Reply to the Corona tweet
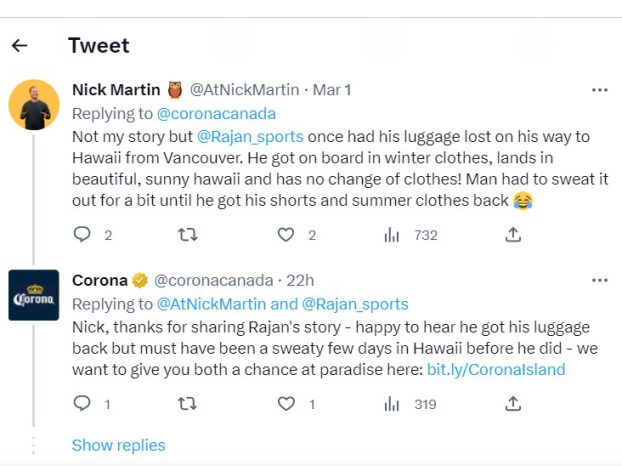Screen dimensions: 622x466 click(83, 404)
